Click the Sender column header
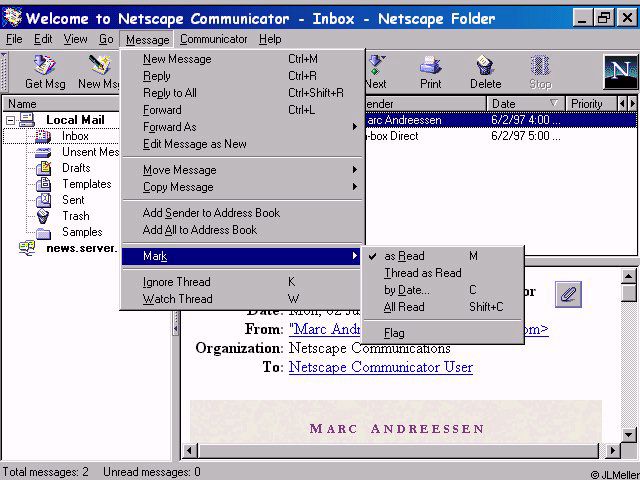Image resolution: width=640 pixels, height=480 pixels. 425,104
